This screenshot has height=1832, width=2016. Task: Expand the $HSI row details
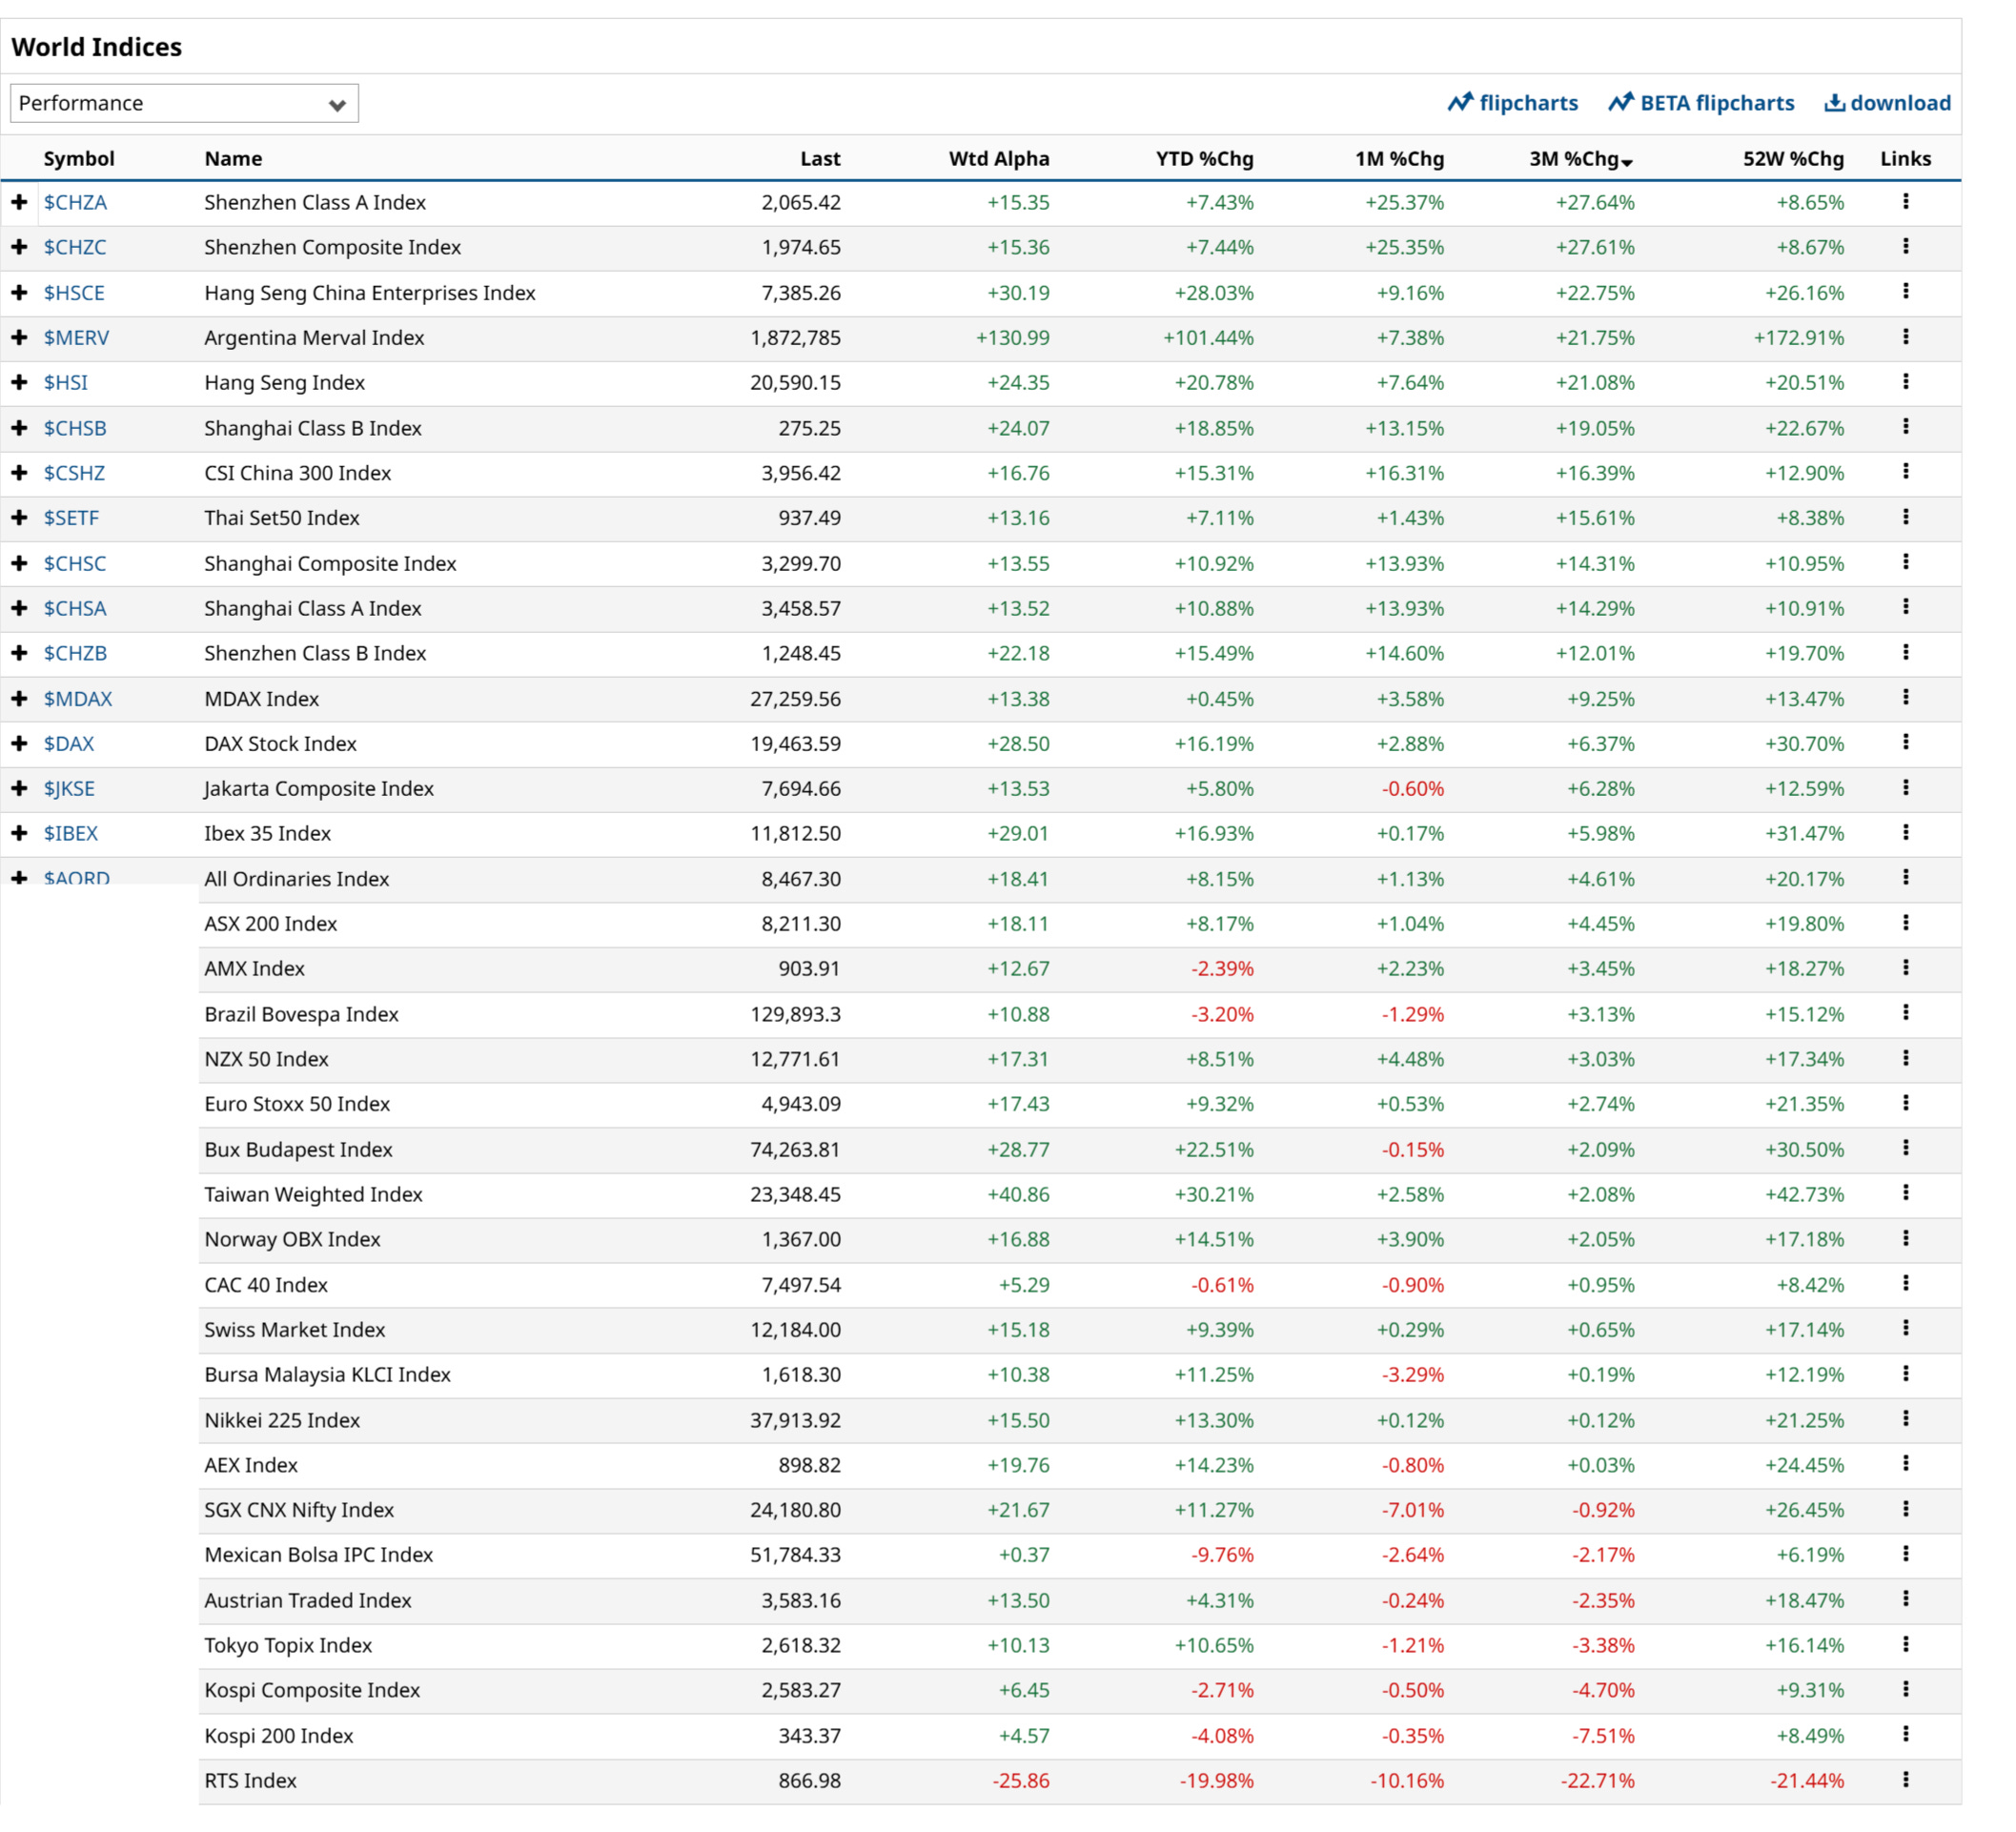click(x=19, y=382)
